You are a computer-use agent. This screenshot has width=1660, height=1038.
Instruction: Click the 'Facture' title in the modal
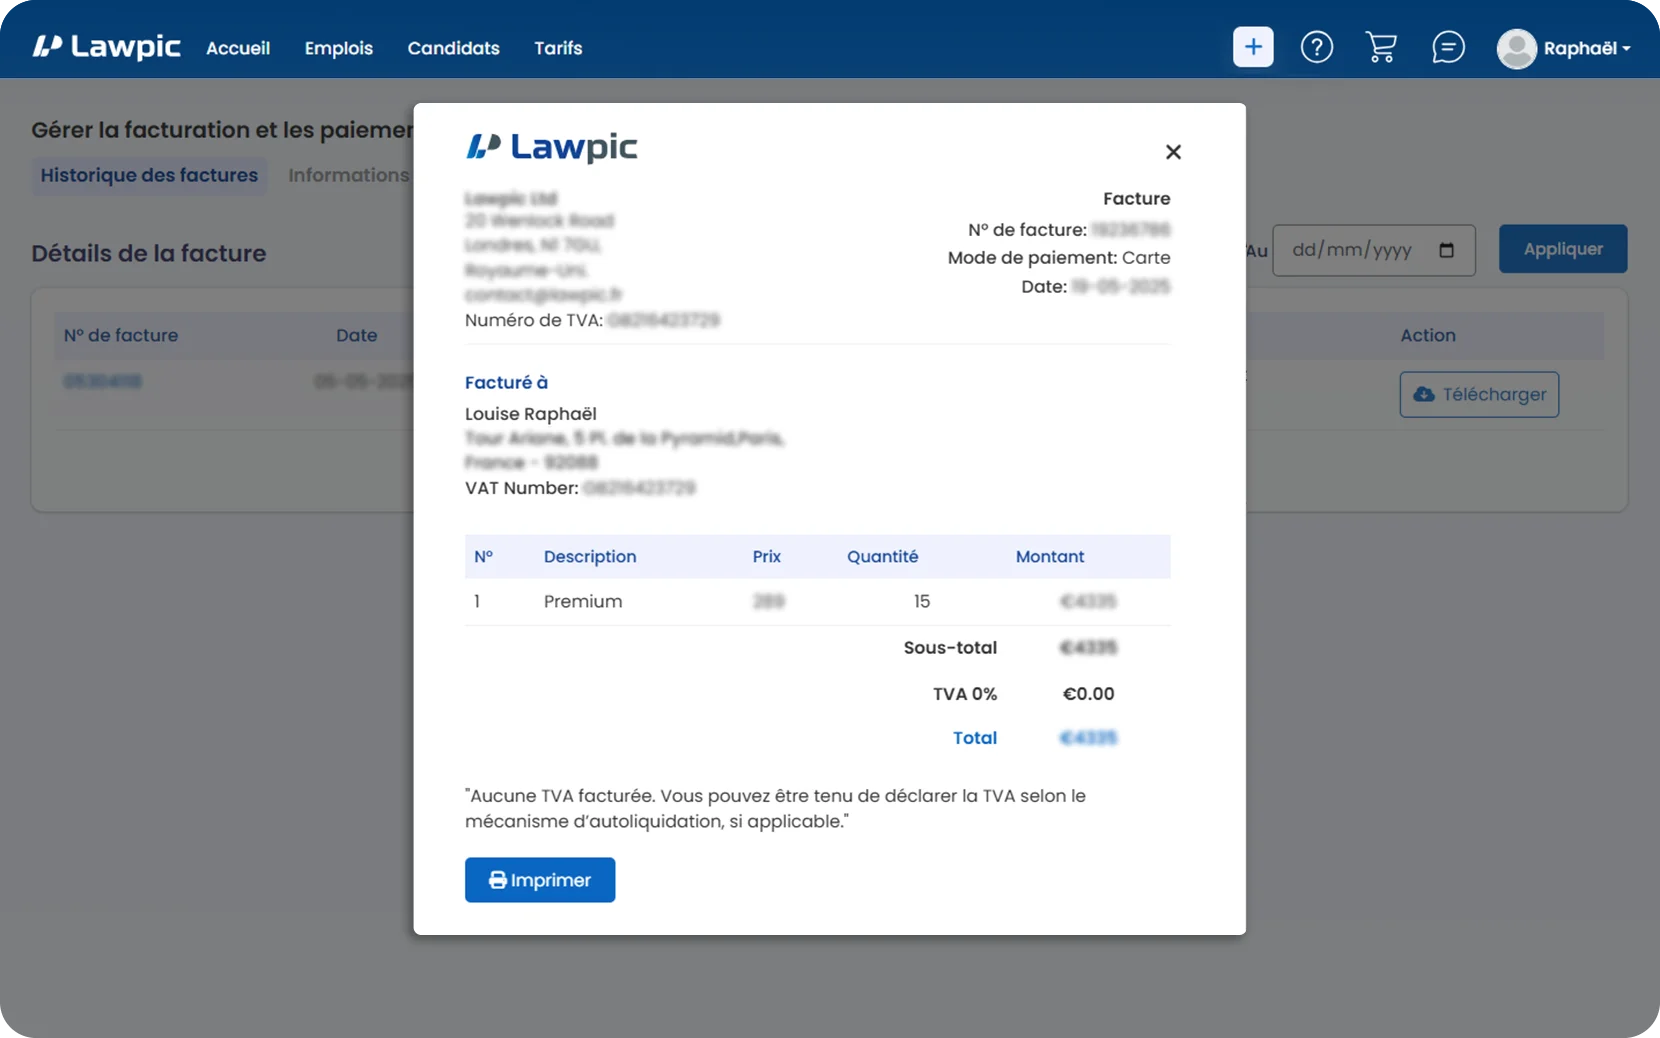[1137, 199]
